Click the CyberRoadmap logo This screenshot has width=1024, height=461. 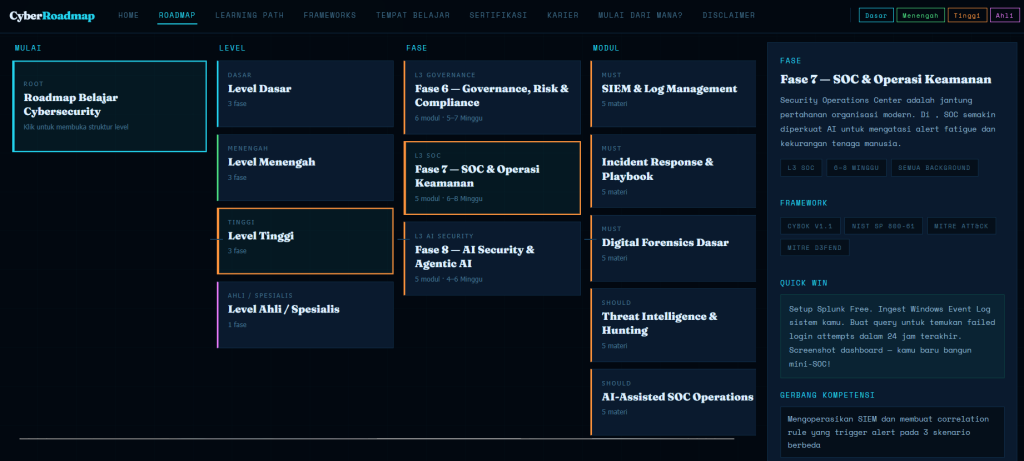(x=52, y=15)
